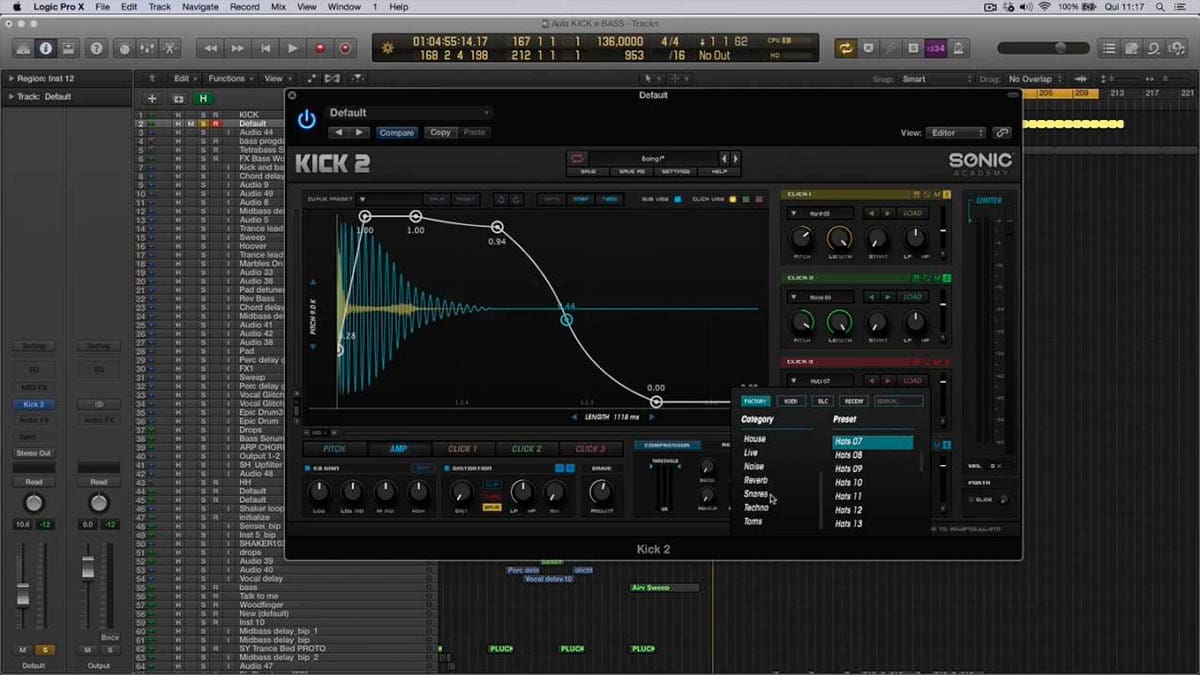Toggle the yellow Cycle mode button
This screenshot has width=1200, height=675.
click(846, 47)
